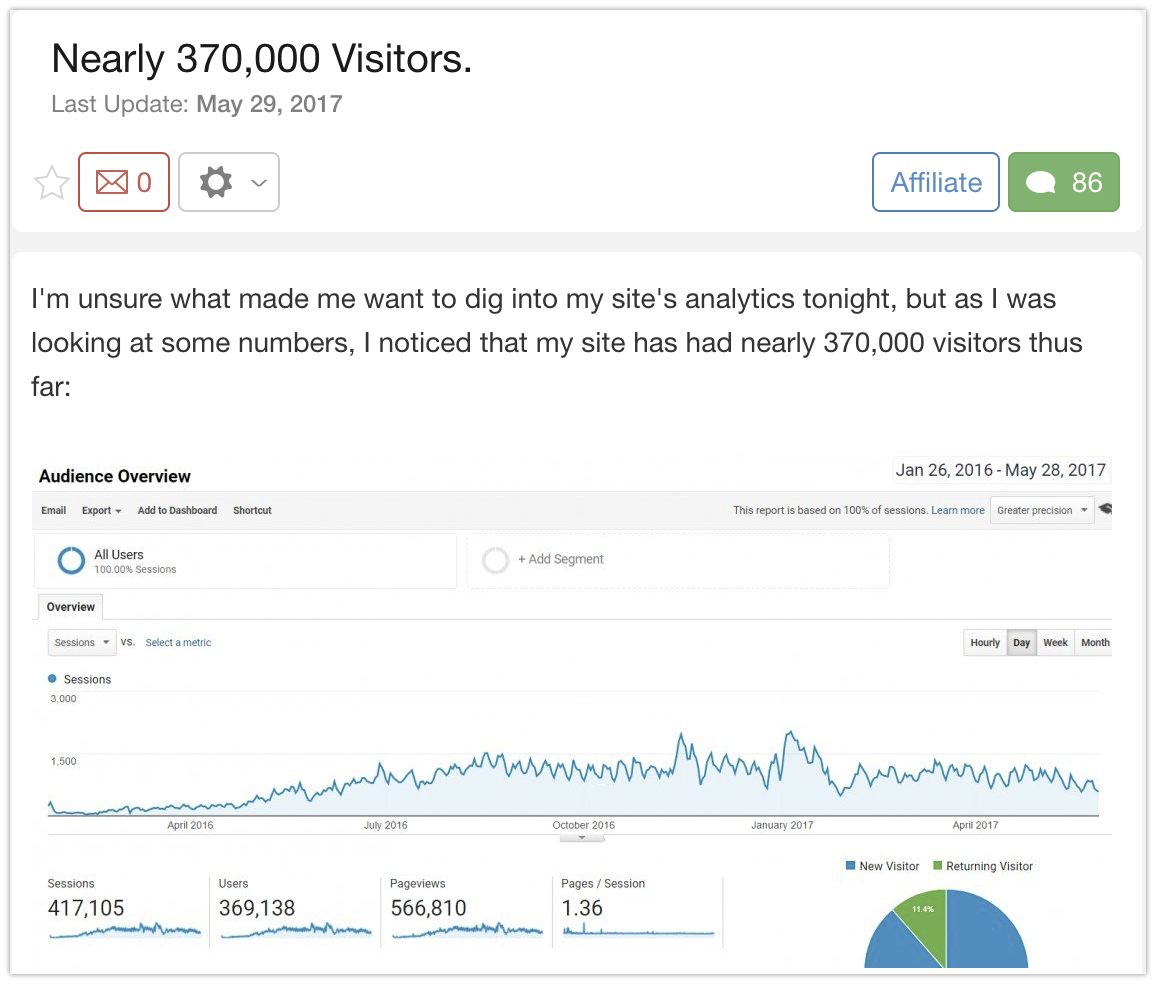Click the Pageviews 566,810 metric
The image size is (1156, 984).
click(x=467, y=910)
